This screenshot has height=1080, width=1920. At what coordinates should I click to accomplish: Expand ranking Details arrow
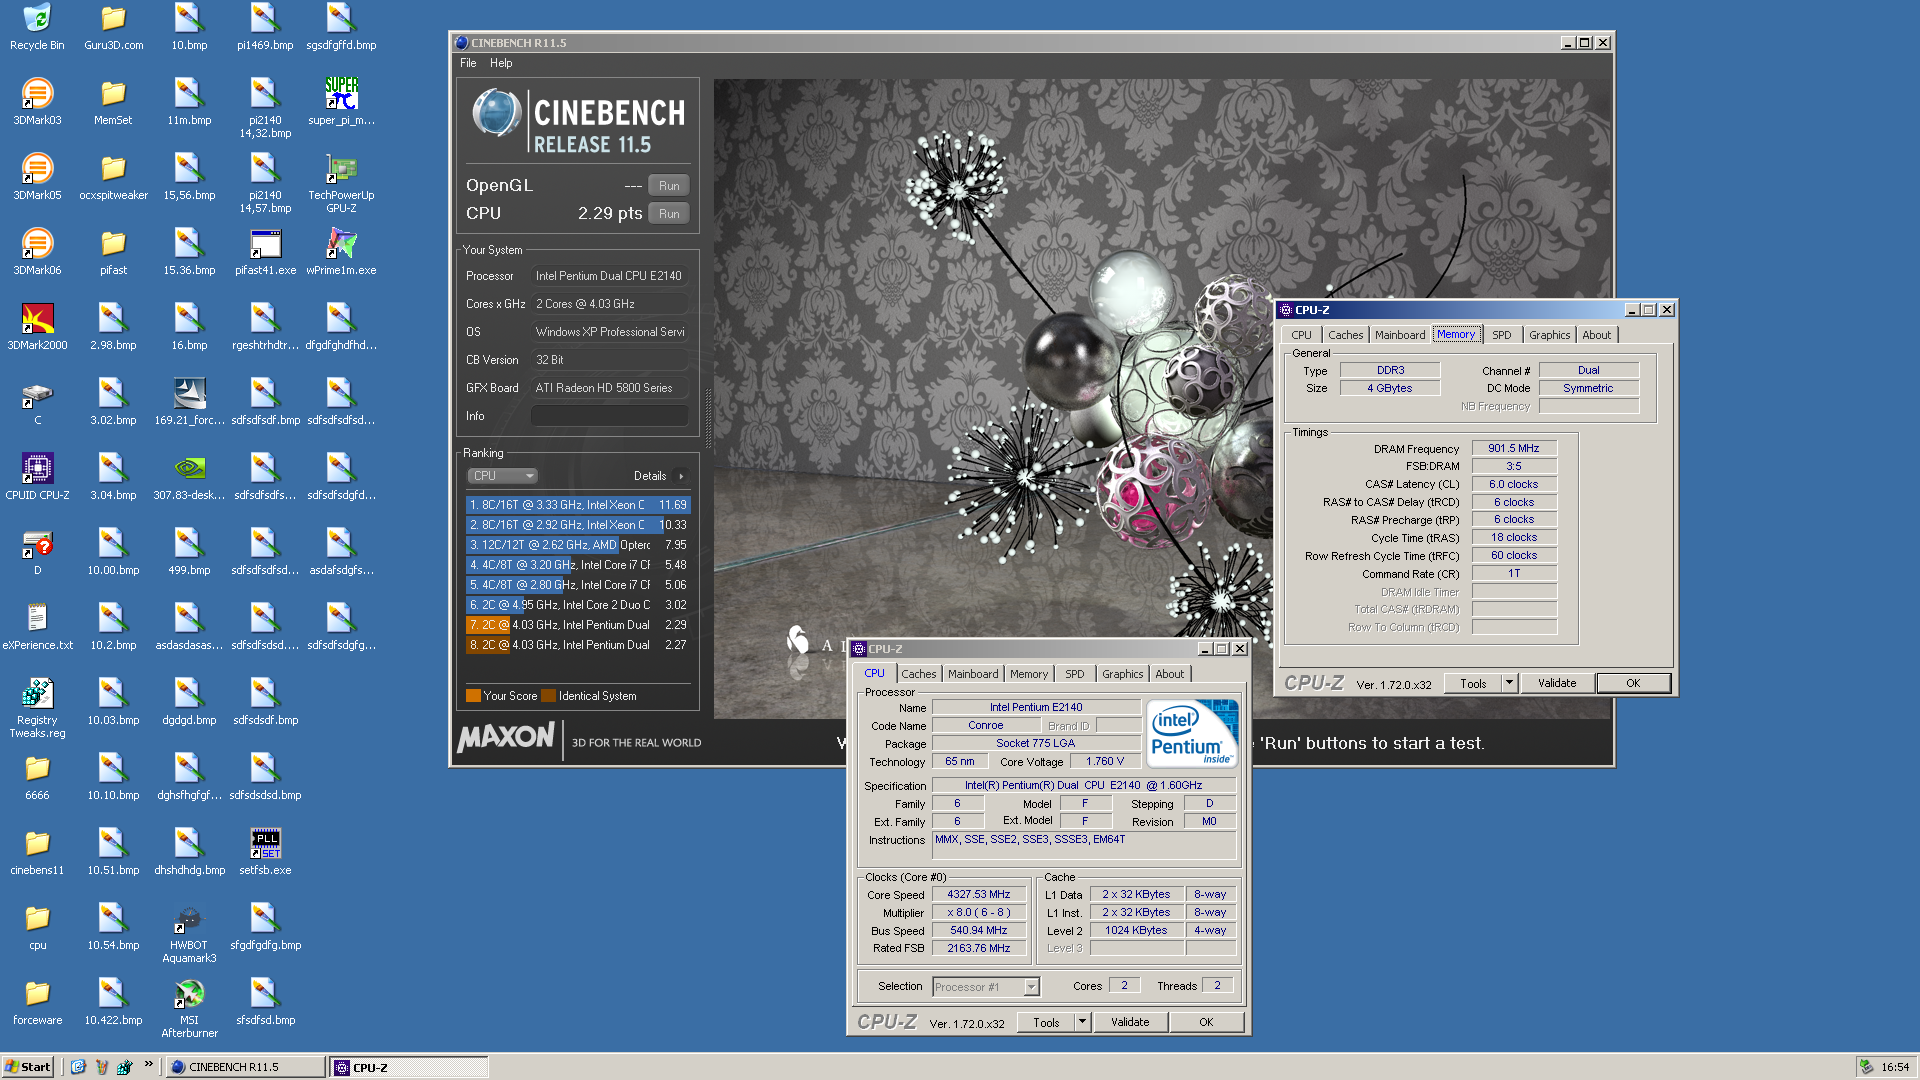point(682,476)
